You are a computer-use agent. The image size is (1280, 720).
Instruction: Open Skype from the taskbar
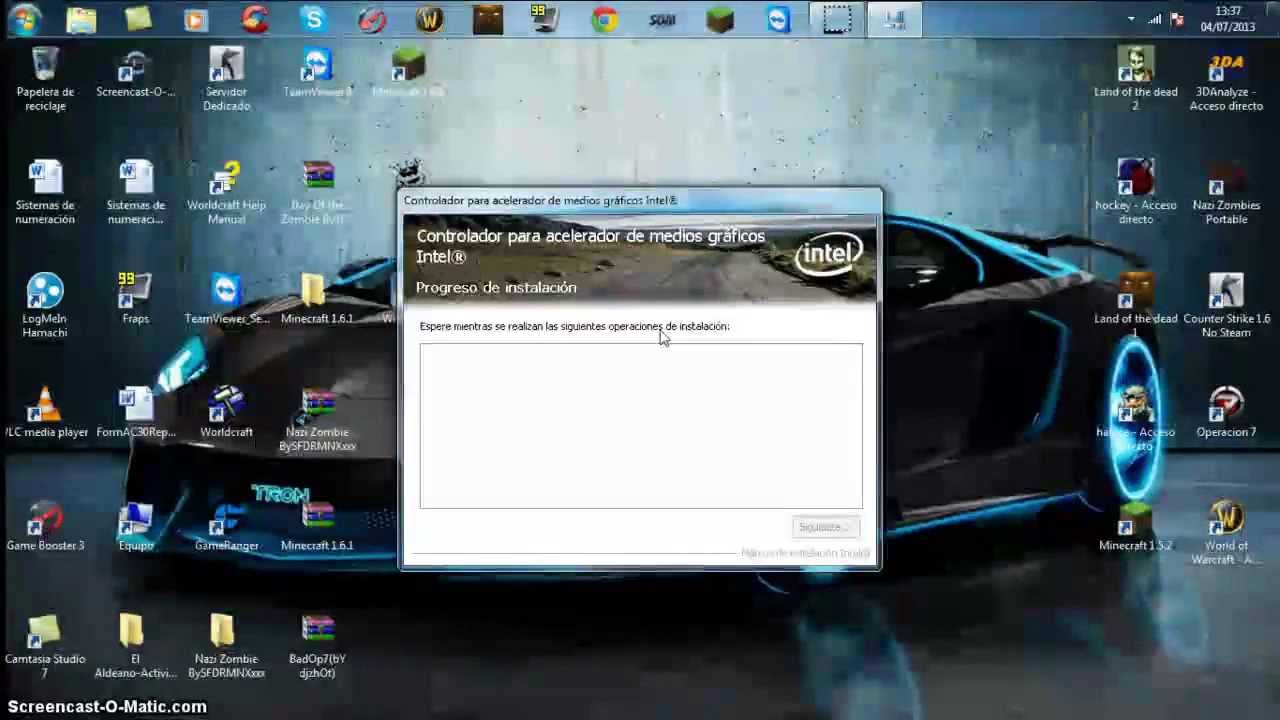tap(314, 19)
